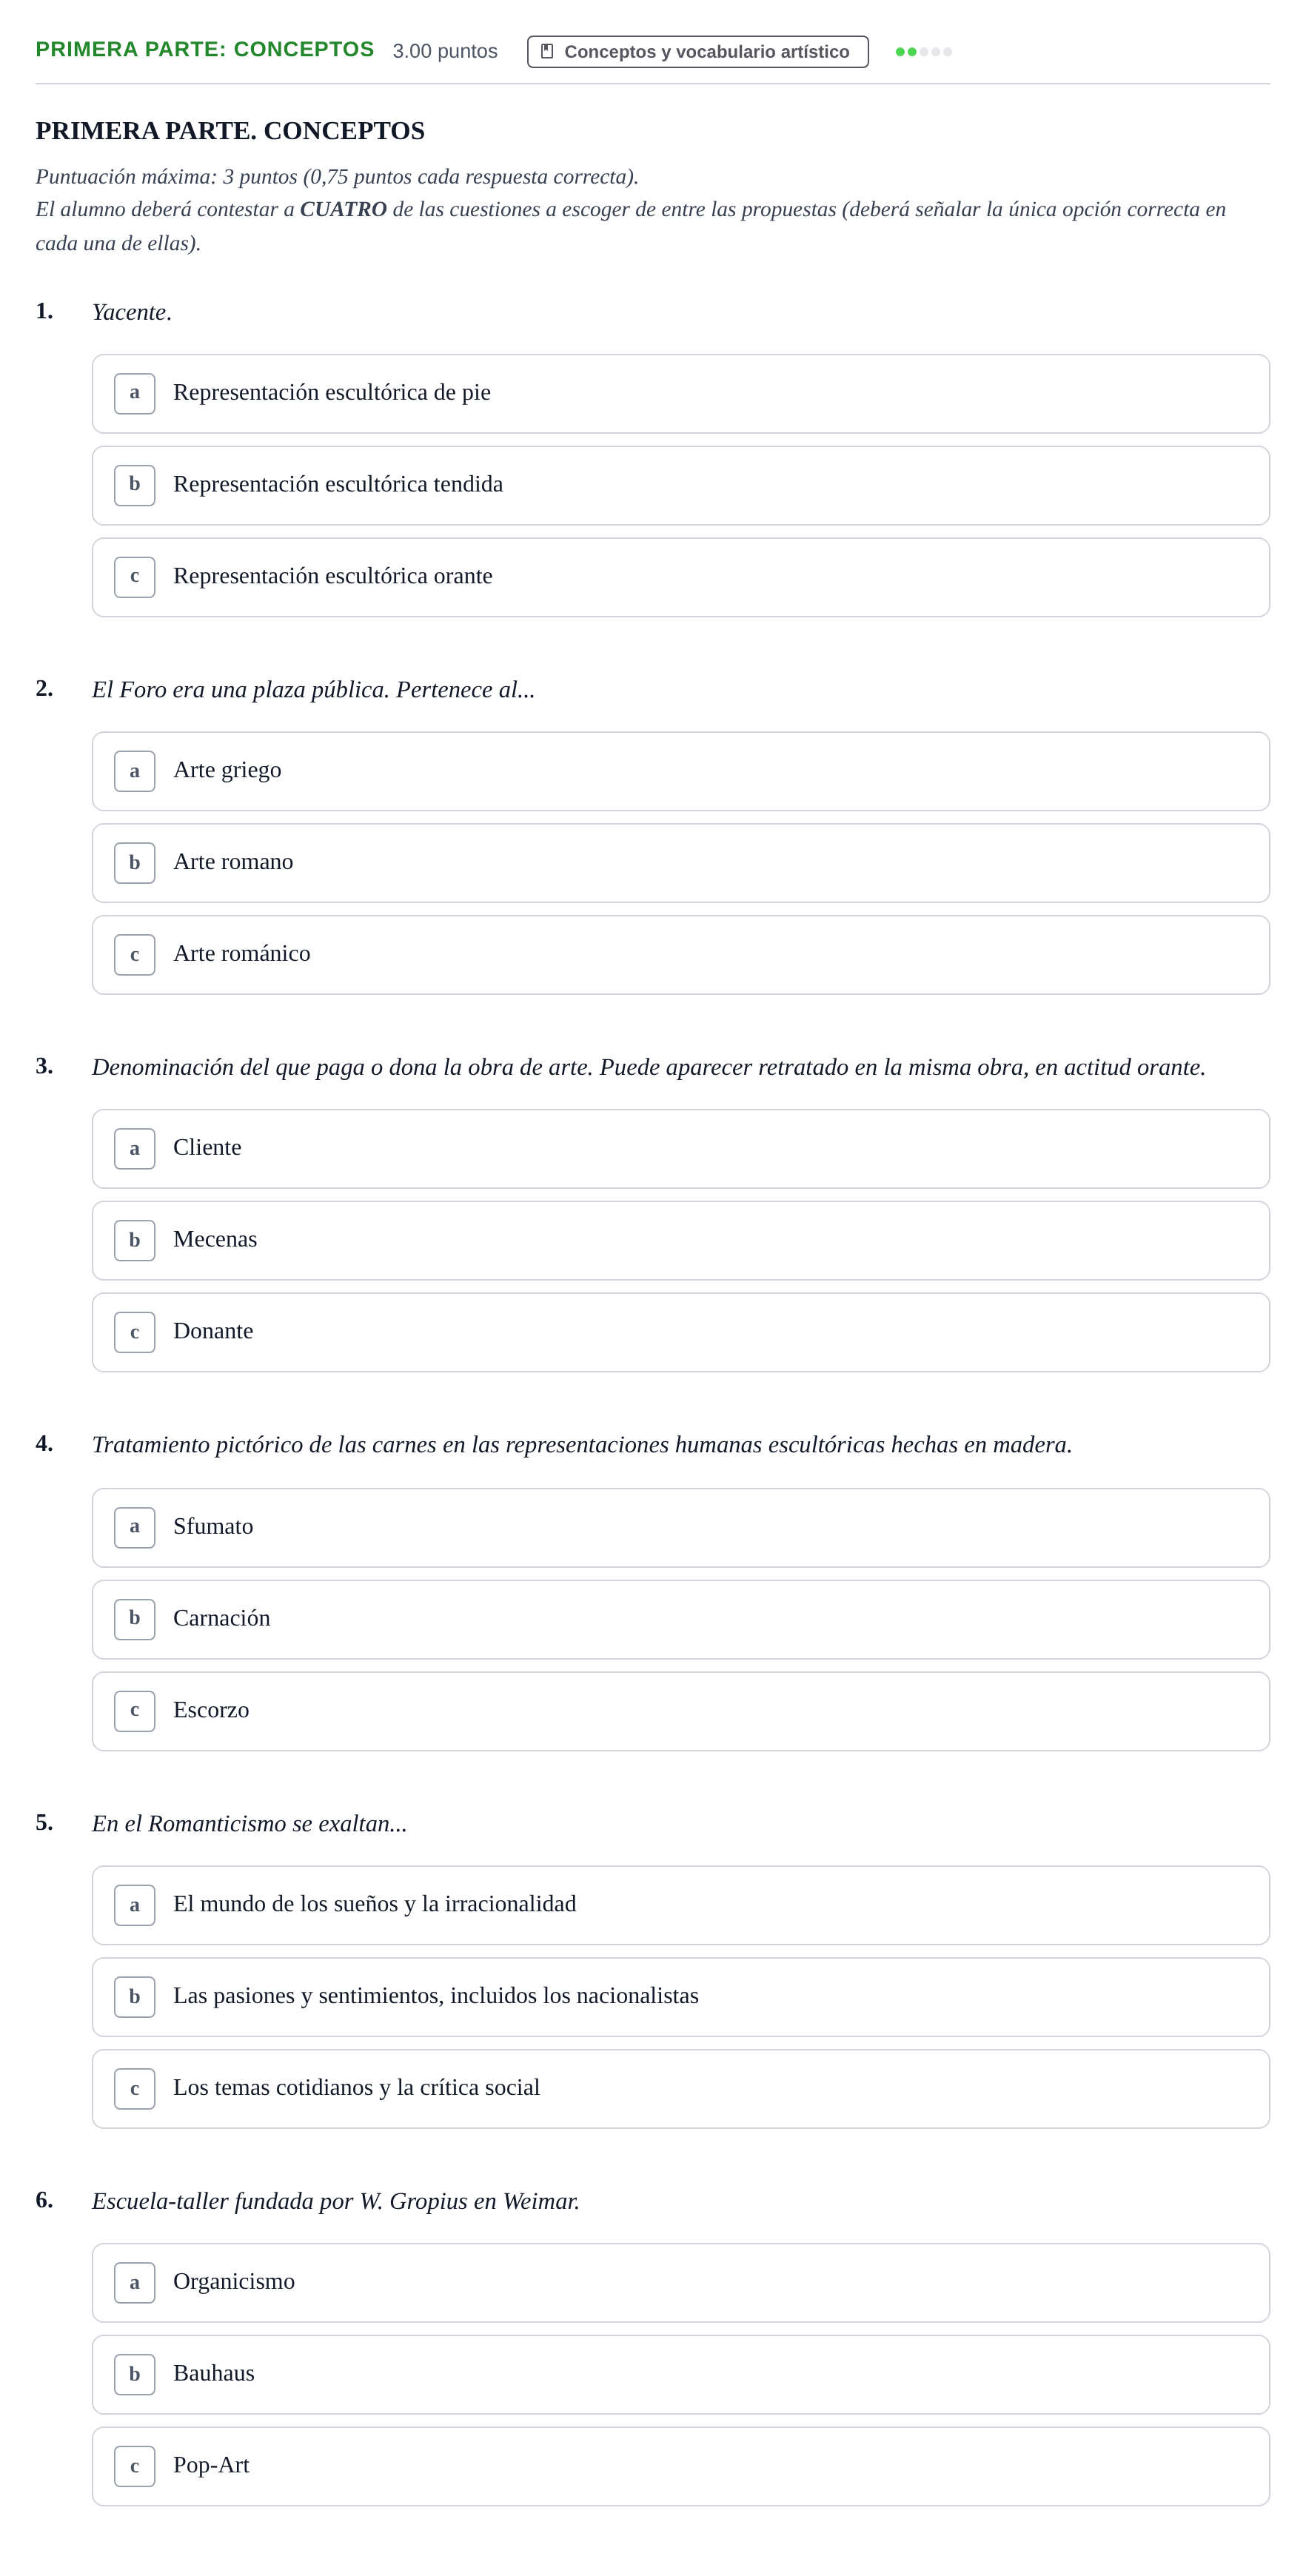
Task: Select the 'Pop-Art' answer option
Action: coord(681,2467)
